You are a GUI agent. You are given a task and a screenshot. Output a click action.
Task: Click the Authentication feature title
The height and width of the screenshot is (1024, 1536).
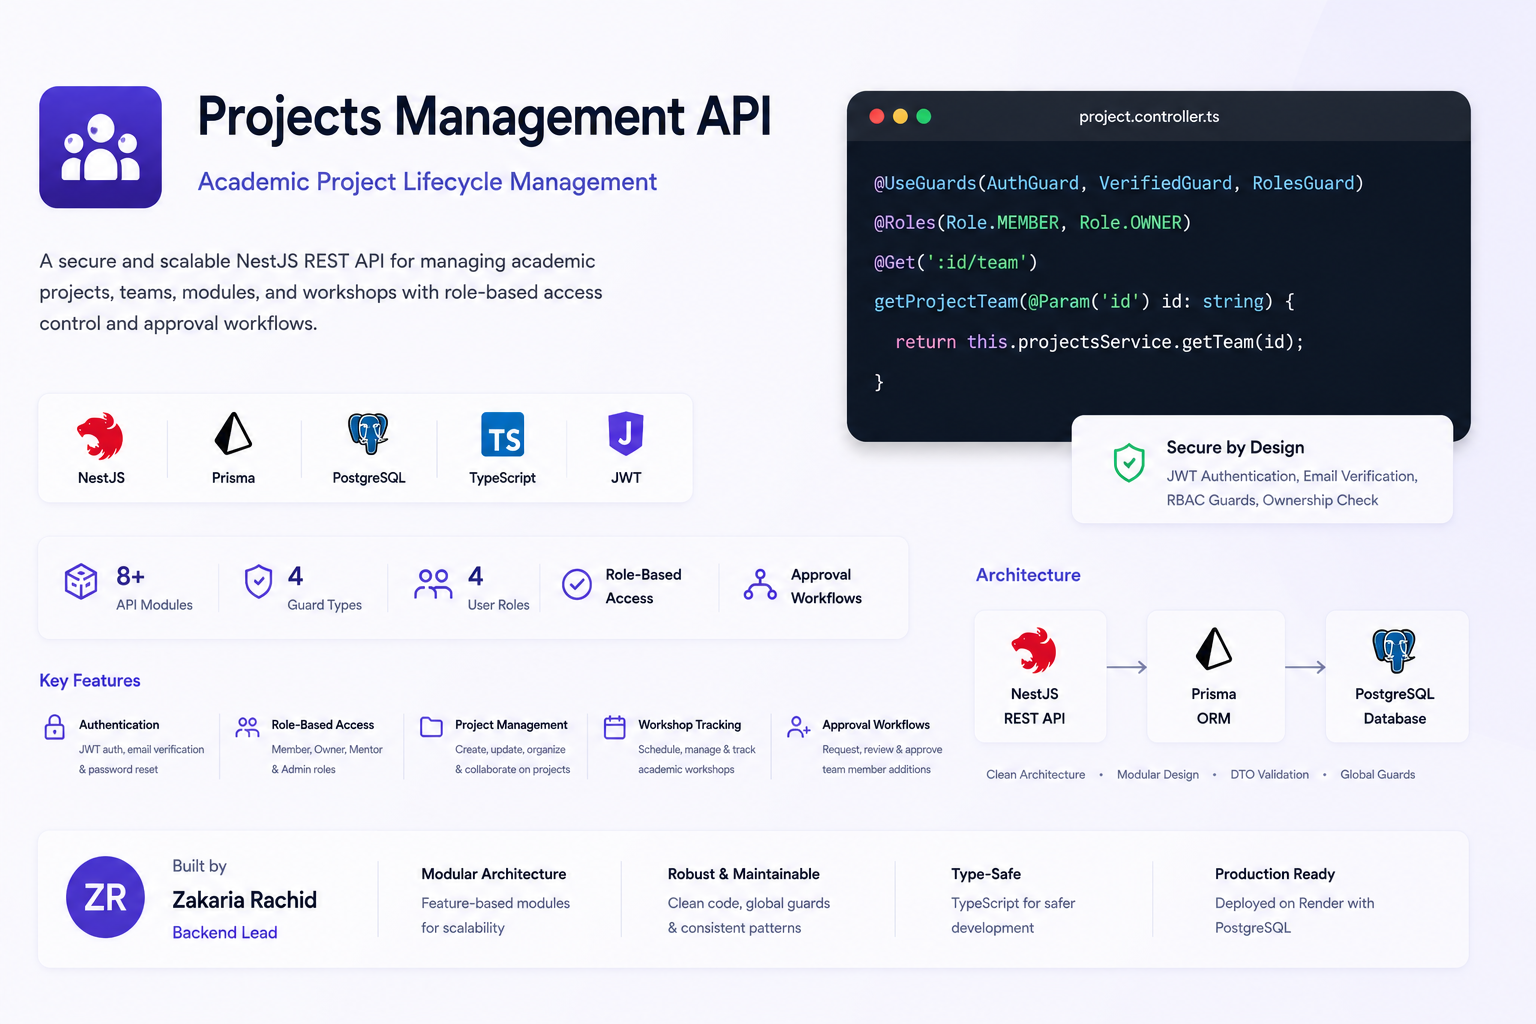pyautogui.click(x=119, y=725)
